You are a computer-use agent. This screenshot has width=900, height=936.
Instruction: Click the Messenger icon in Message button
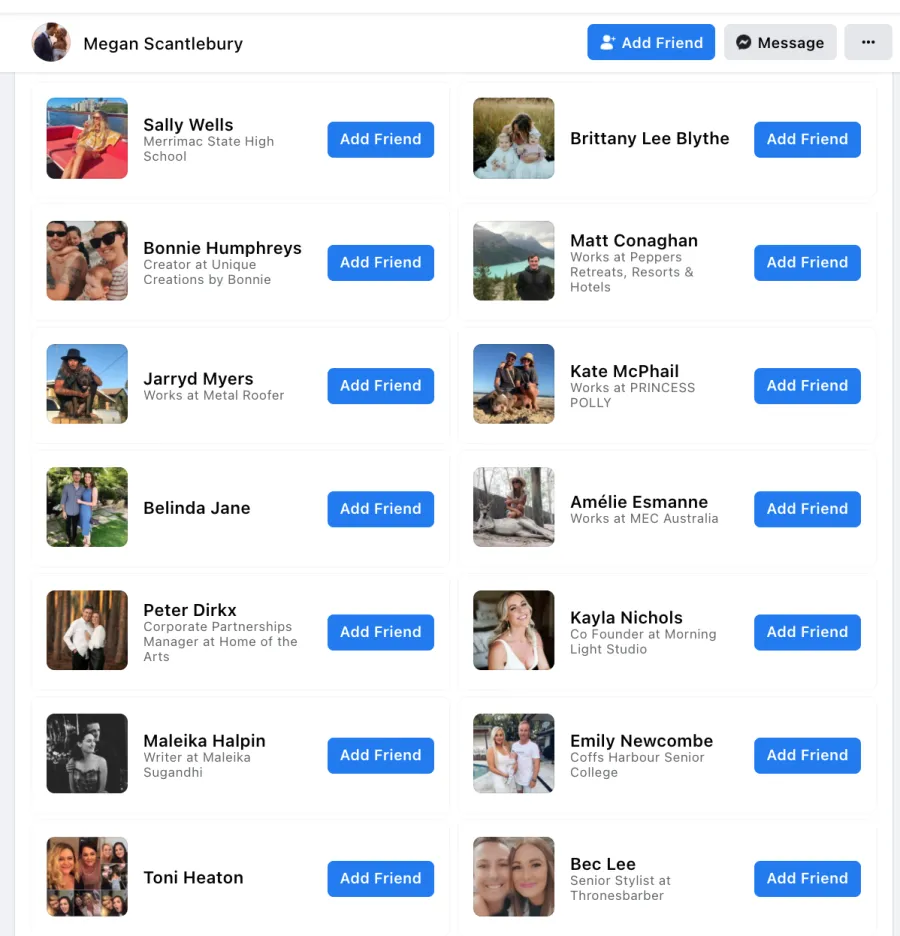tap(743, 42)
